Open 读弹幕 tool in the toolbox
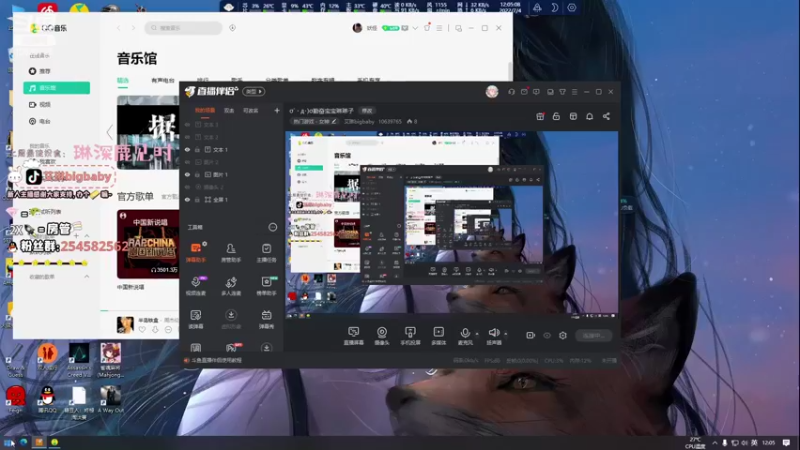This screenshot has width=800, height=450. tap(196, 319)
